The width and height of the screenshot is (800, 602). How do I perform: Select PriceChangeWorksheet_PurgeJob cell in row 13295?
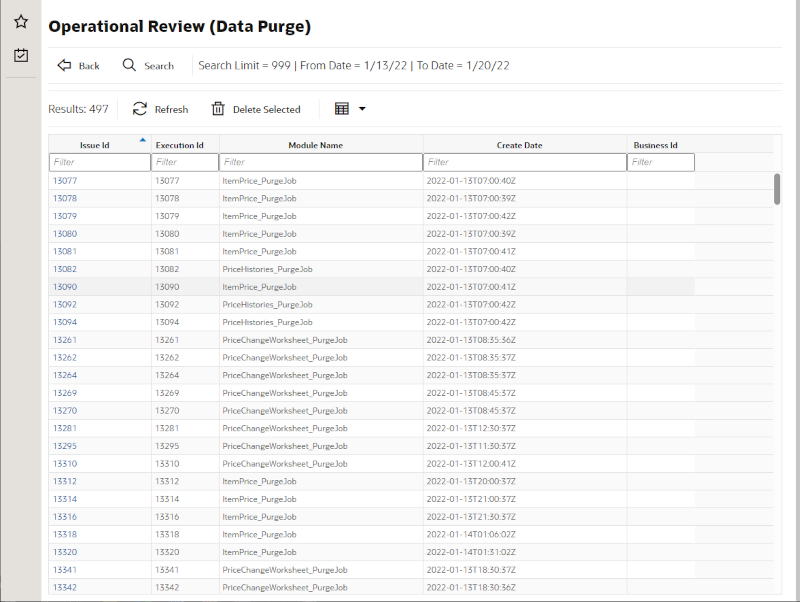[x=321, y=446]
